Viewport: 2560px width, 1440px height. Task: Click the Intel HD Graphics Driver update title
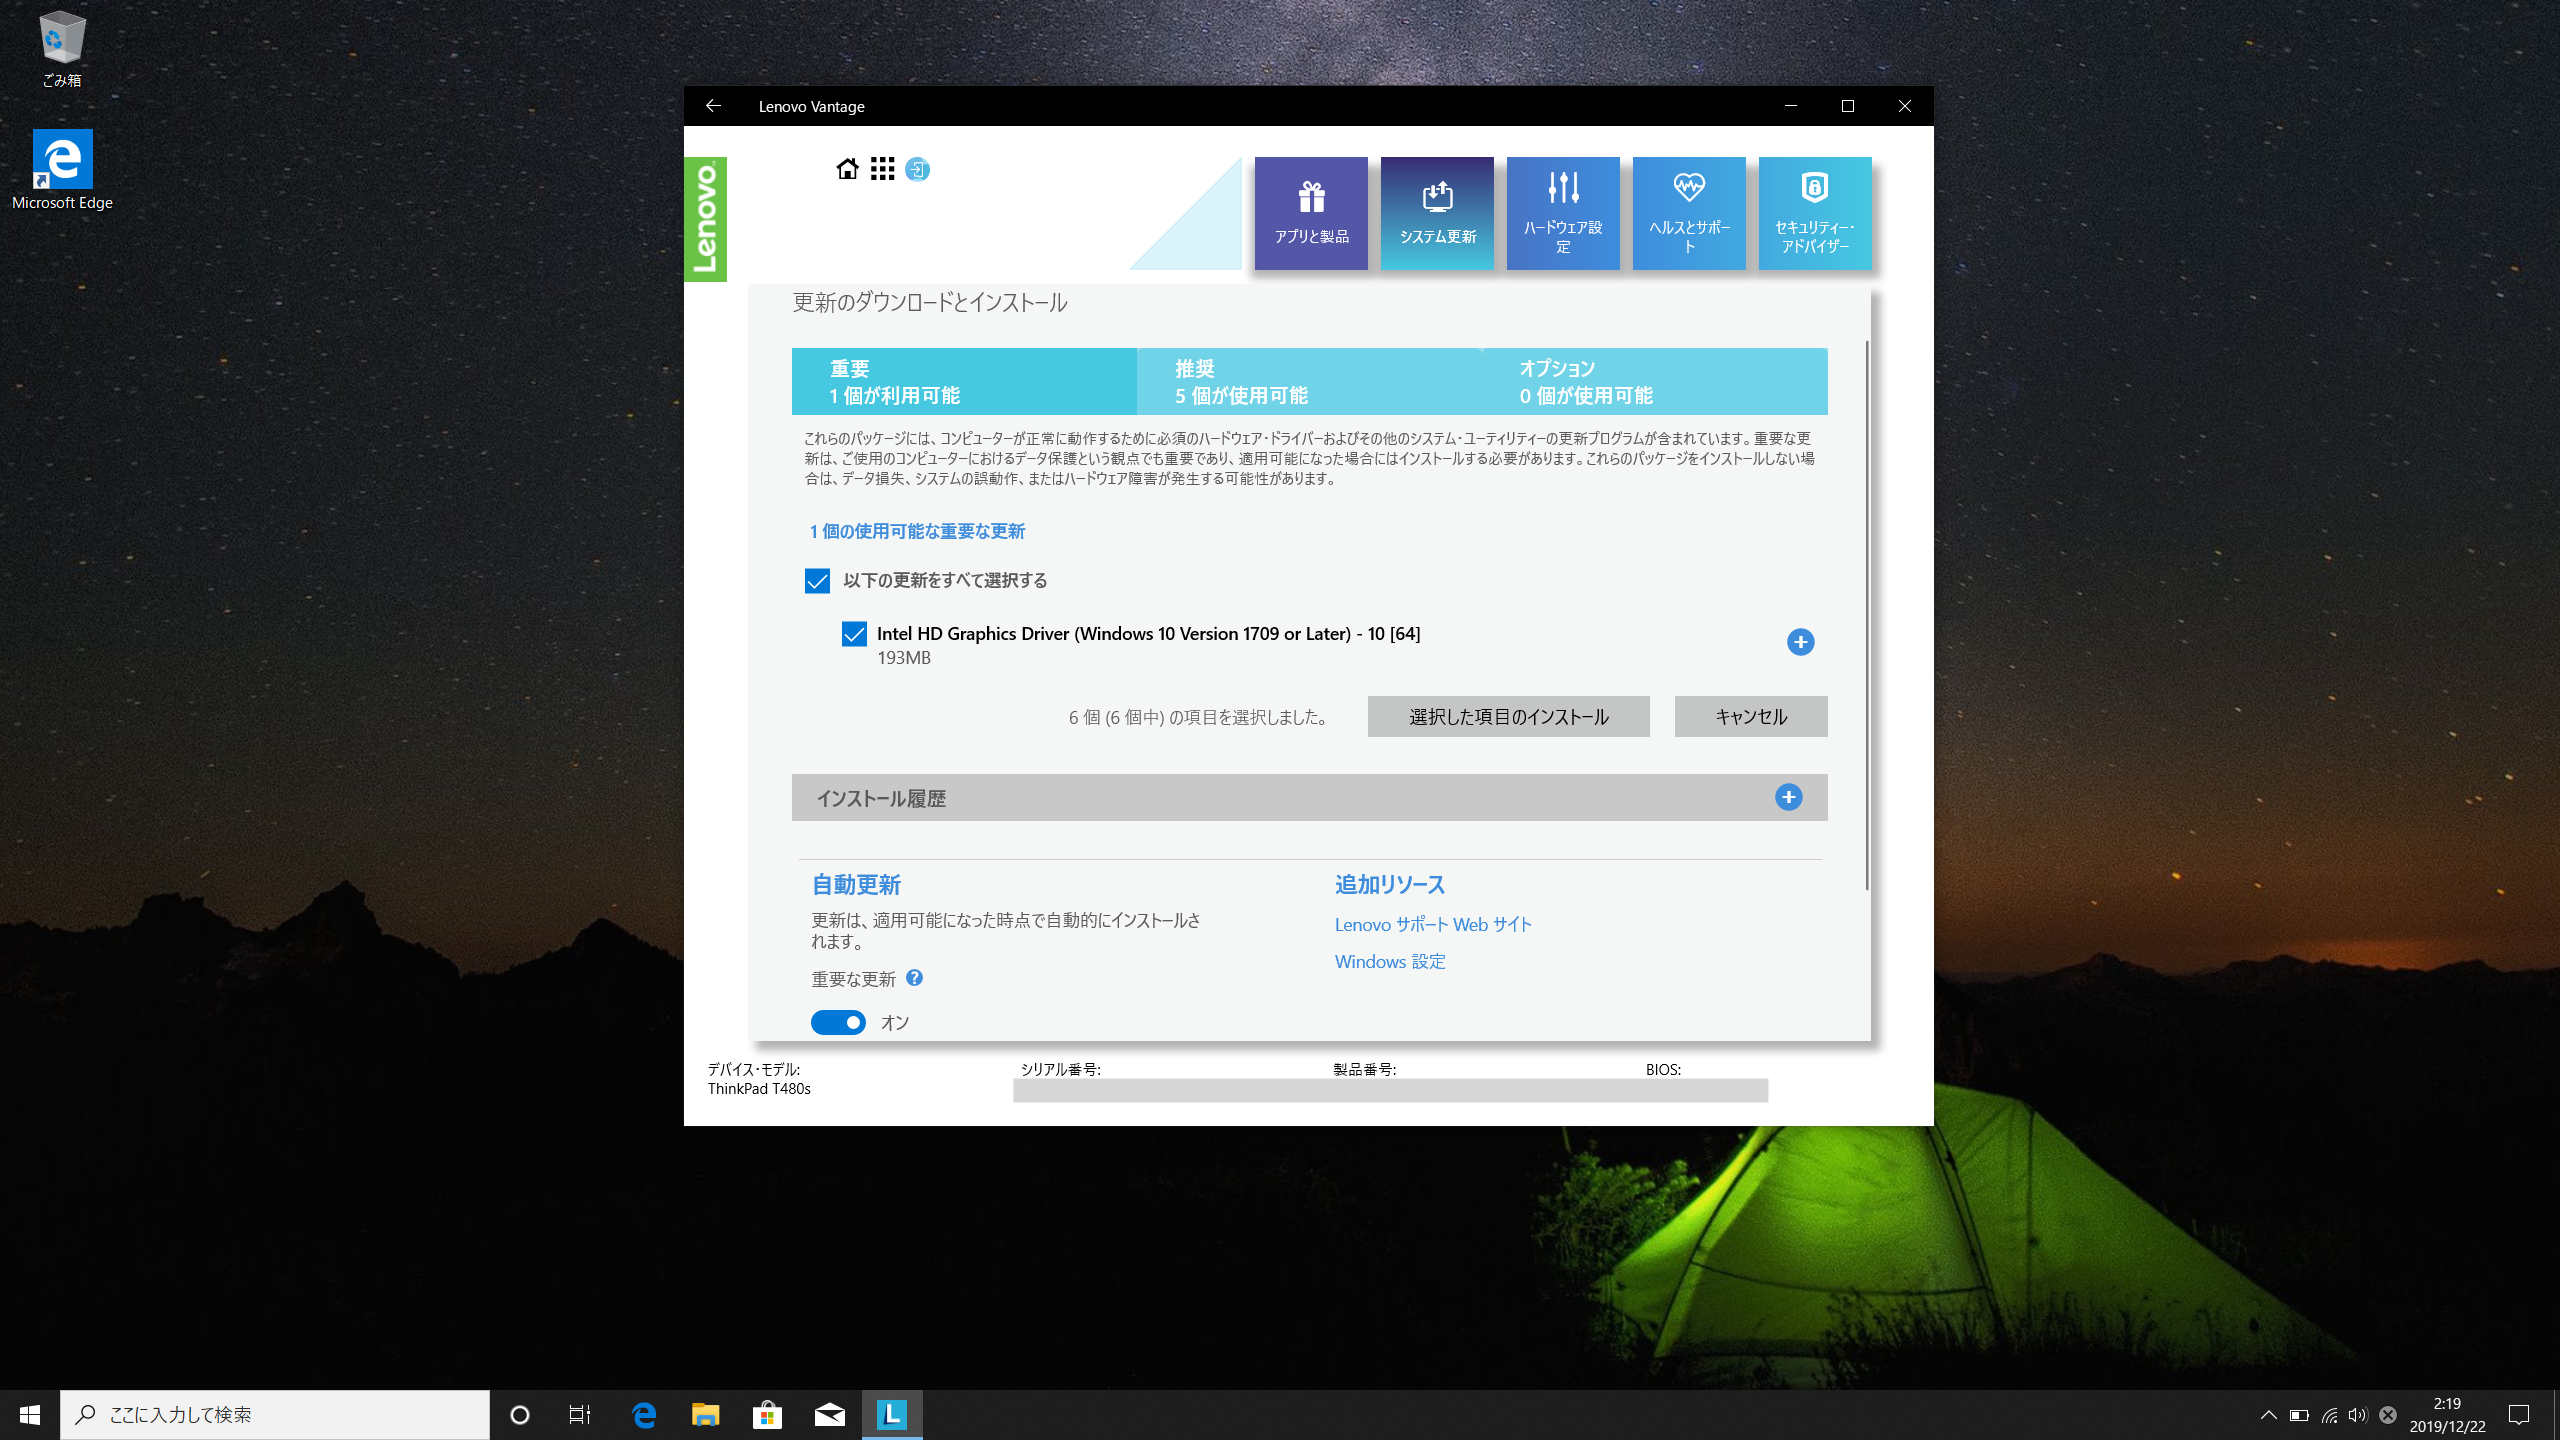click(1148, 633)
